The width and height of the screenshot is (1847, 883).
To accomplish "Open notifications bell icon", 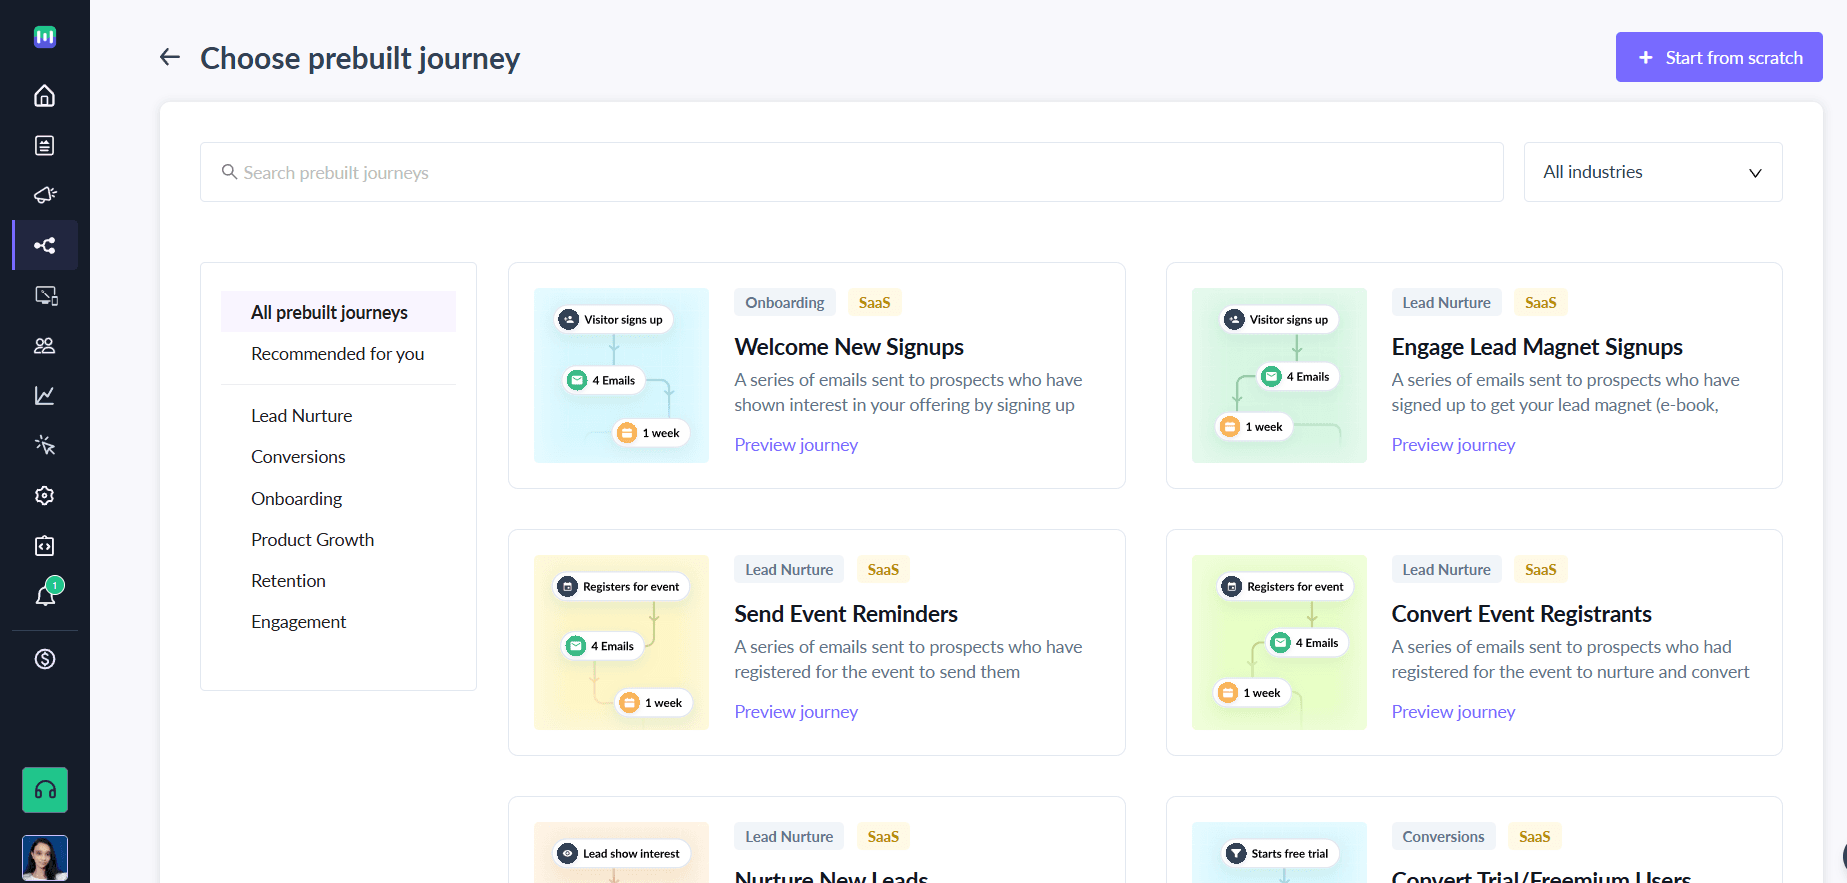I will click(x=46, y=595).
